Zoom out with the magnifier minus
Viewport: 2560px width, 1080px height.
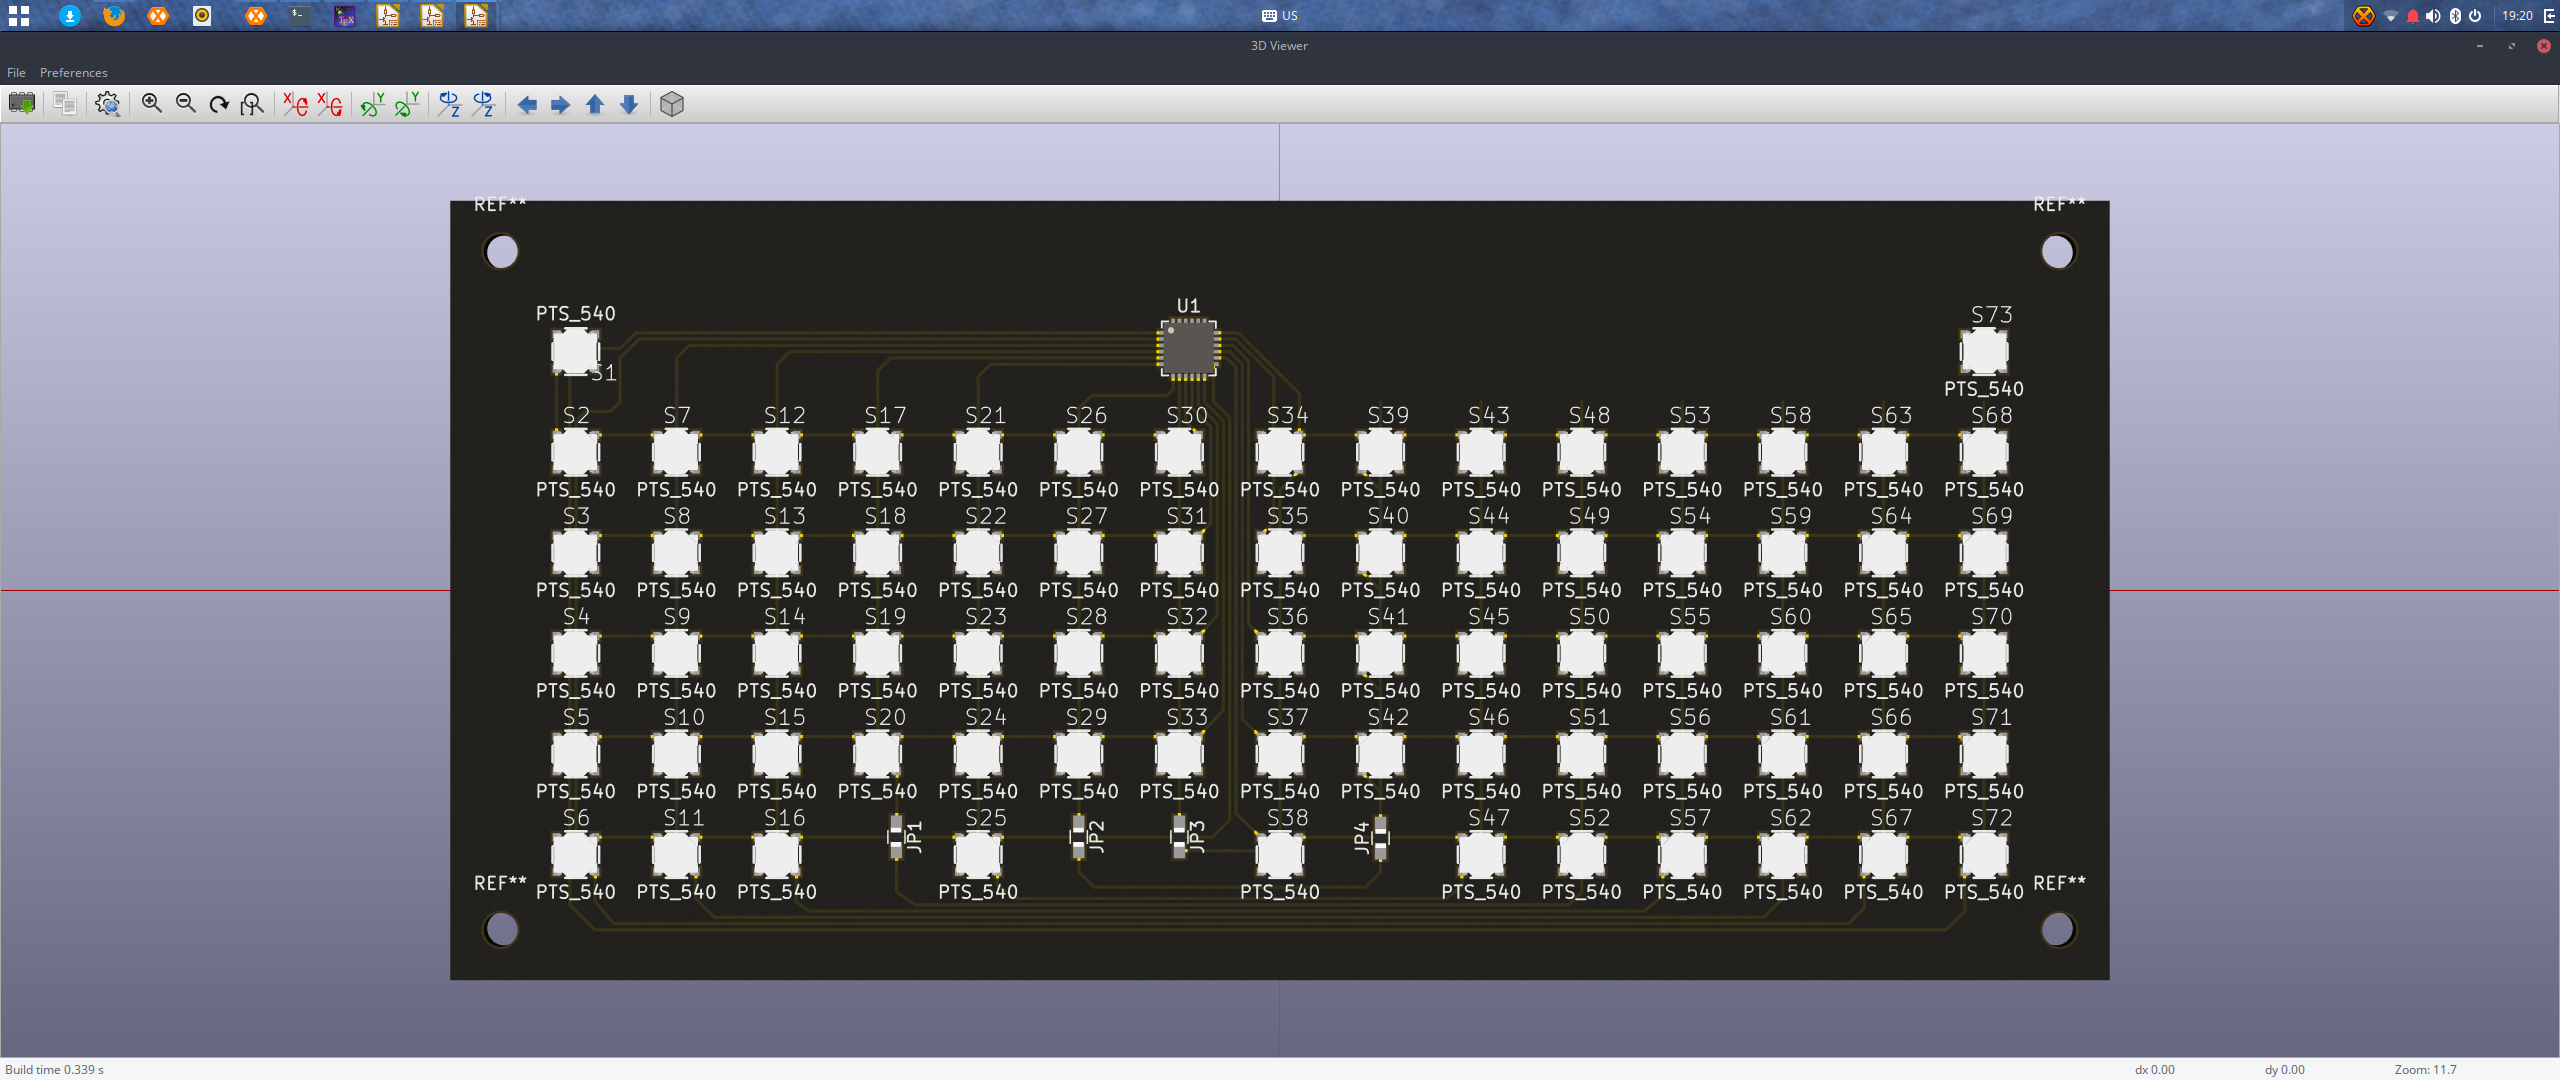tap(186, 104)
